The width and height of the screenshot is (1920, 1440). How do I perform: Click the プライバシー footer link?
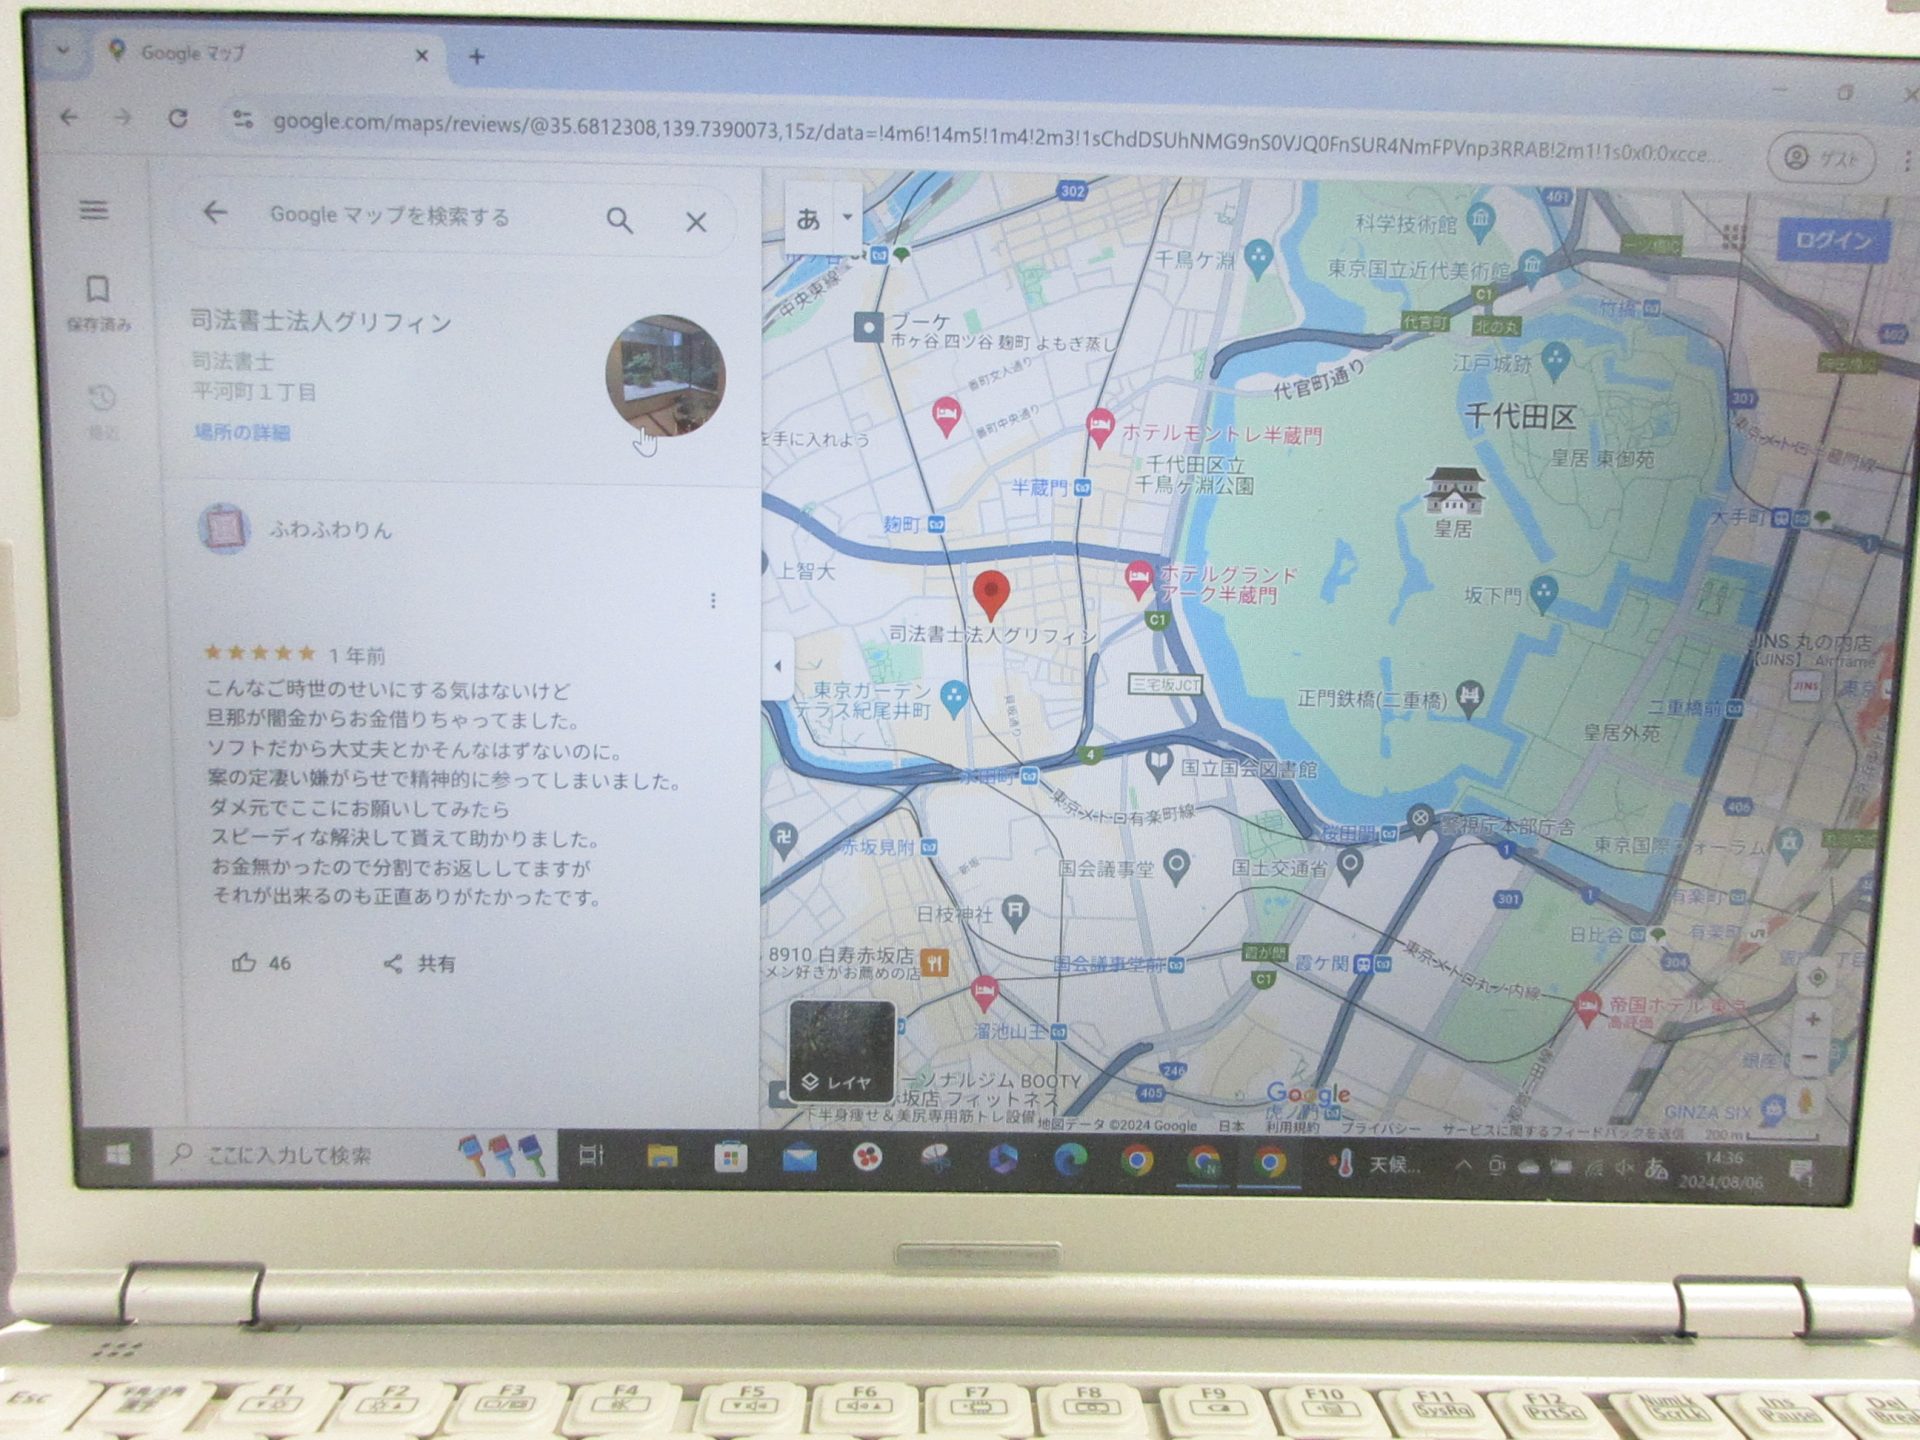pos(1380,1127)
